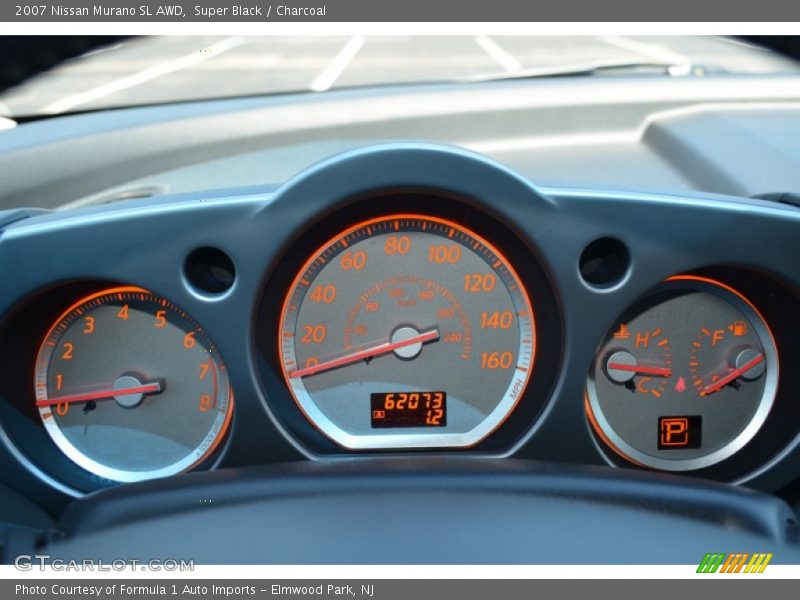
Task: Click the temperature gauge needle hub
Action: pos(621,366)
